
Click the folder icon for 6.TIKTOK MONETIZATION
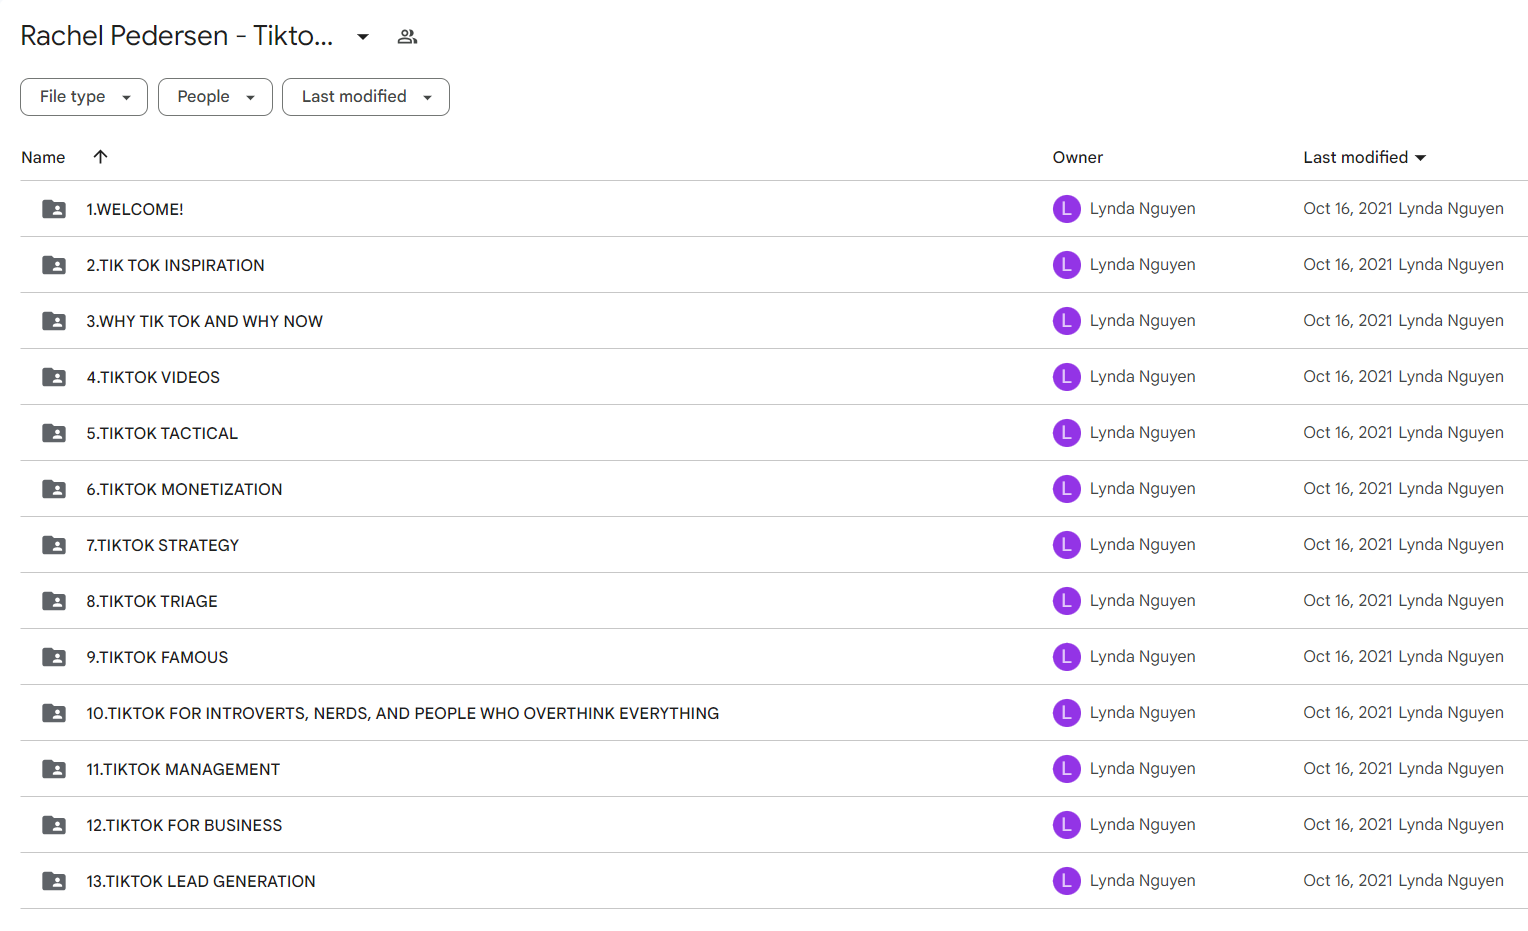pos(54,489)
